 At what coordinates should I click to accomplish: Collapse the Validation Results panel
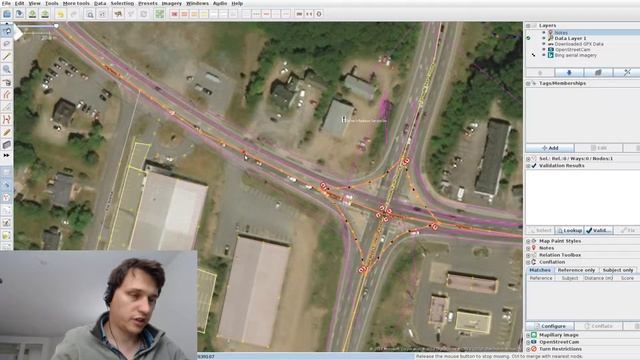[x=528, y=166]
